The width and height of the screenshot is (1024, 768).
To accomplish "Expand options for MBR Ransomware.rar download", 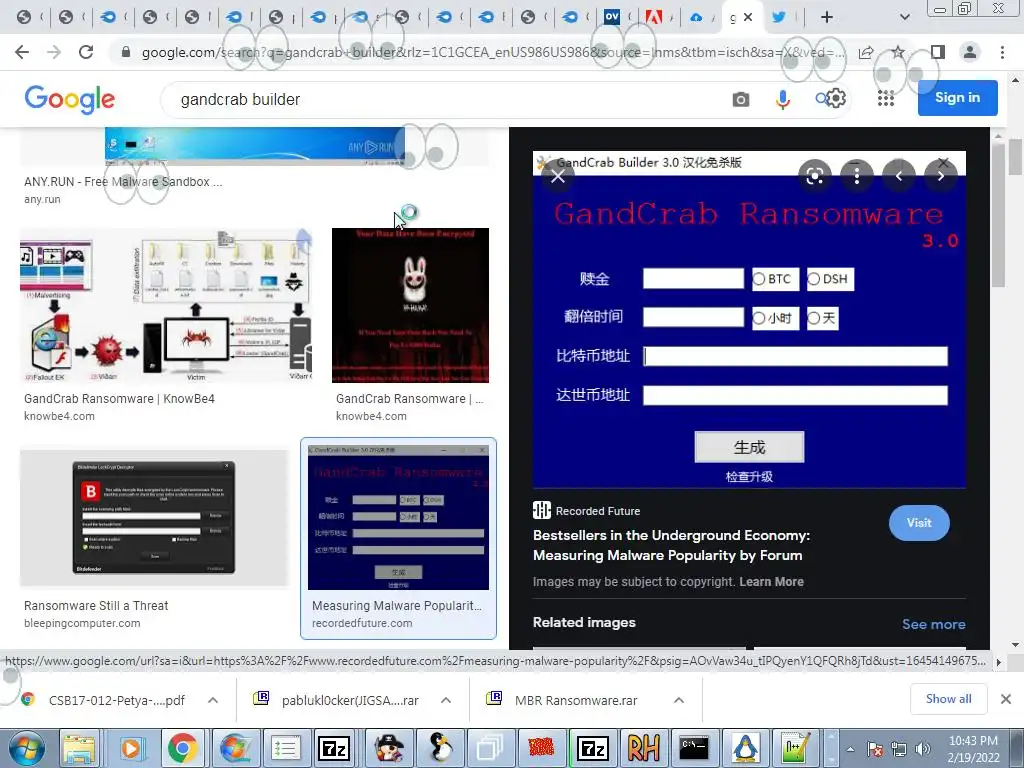I will pyautogui.click(x=679, y=700).
